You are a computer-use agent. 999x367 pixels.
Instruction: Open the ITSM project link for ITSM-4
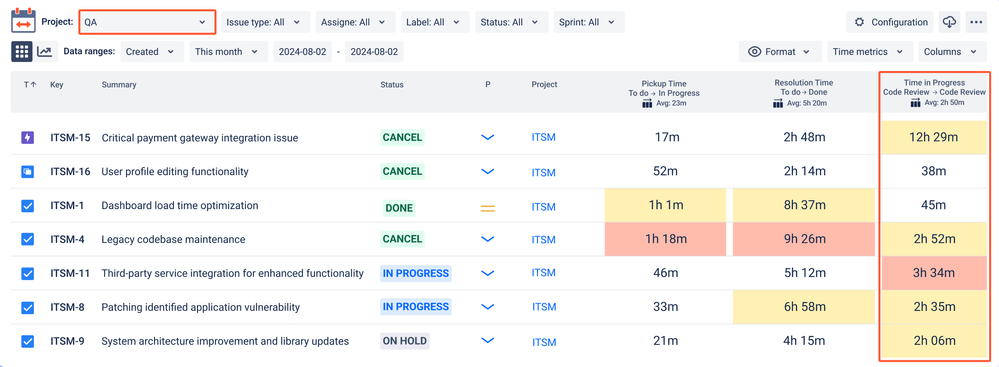click(x=543, y=240)
